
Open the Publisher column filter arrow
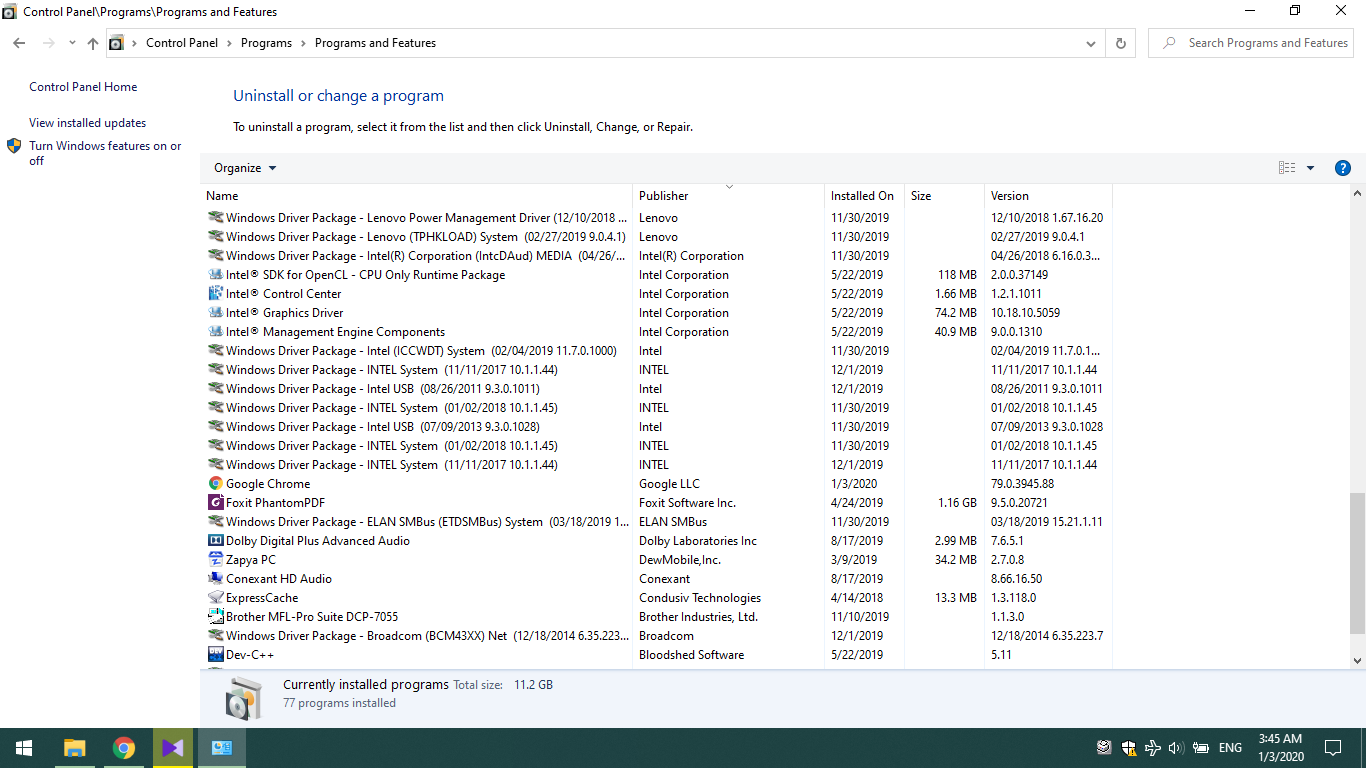pos(729,187)
